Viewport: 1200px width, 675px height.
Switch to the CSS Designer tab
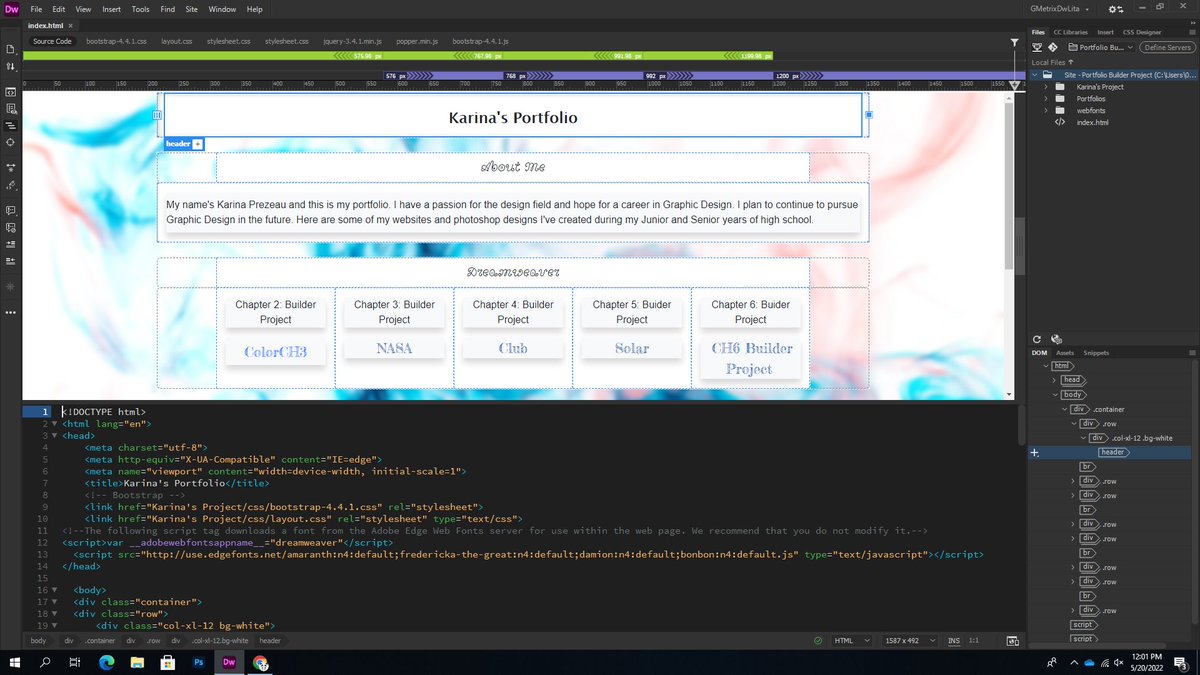click(1142, 32)
